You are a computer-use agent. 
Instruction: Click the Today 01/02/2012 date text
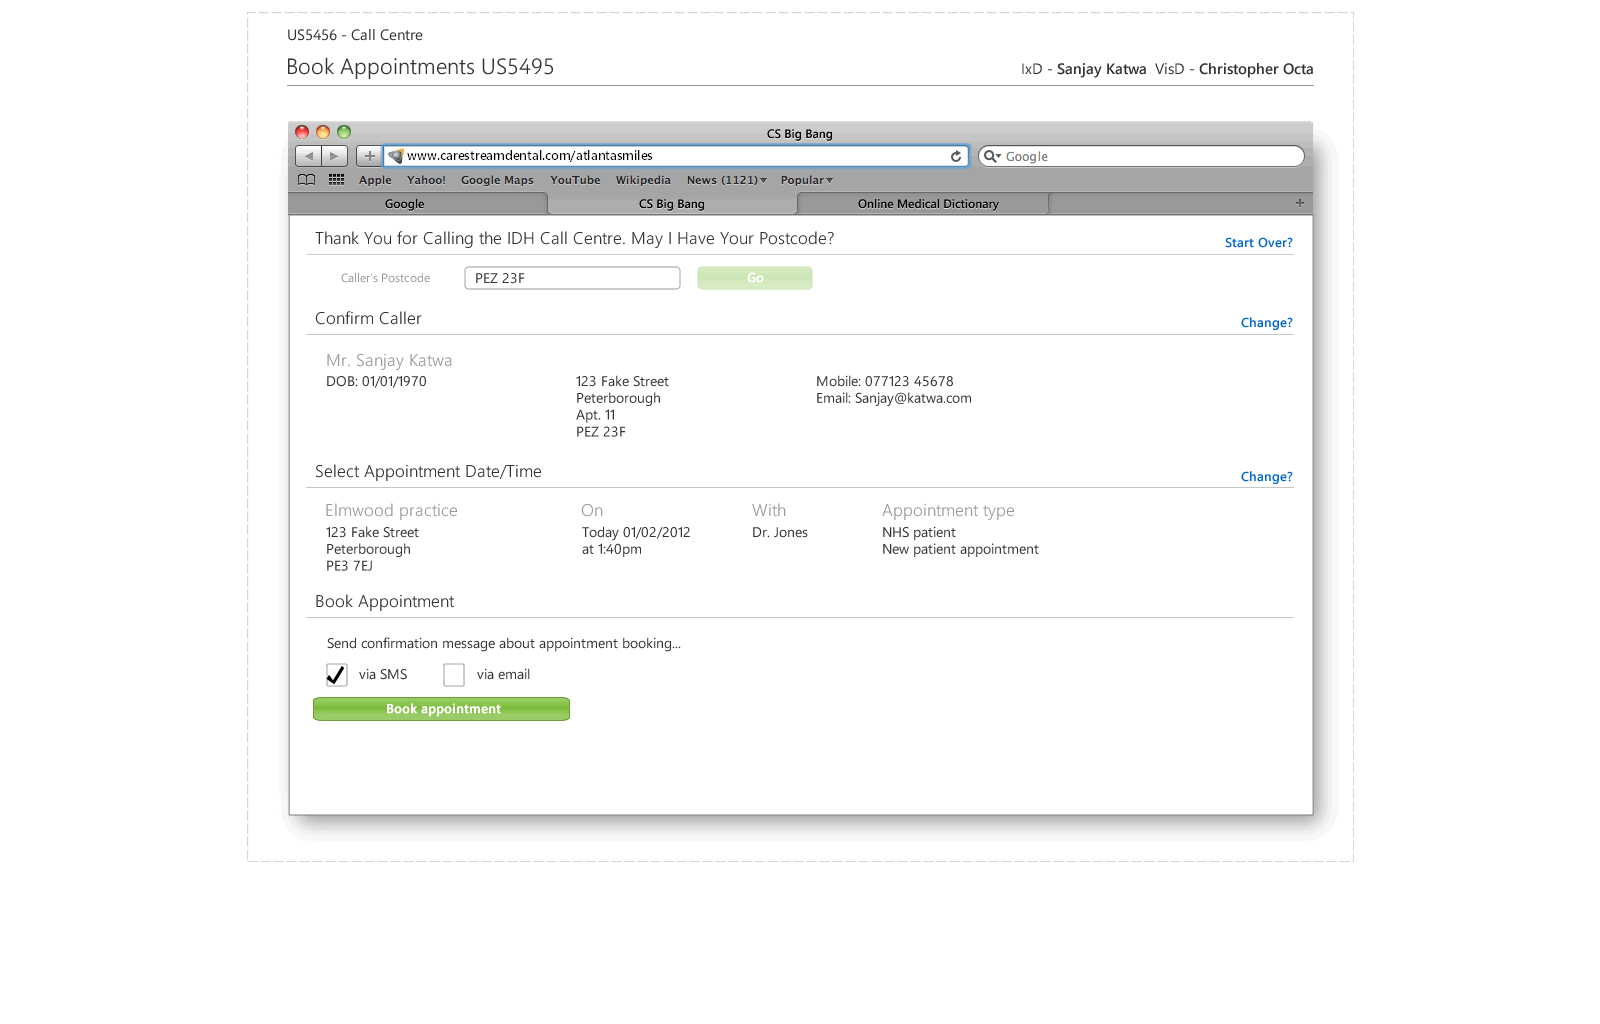[x=636, y=533]
